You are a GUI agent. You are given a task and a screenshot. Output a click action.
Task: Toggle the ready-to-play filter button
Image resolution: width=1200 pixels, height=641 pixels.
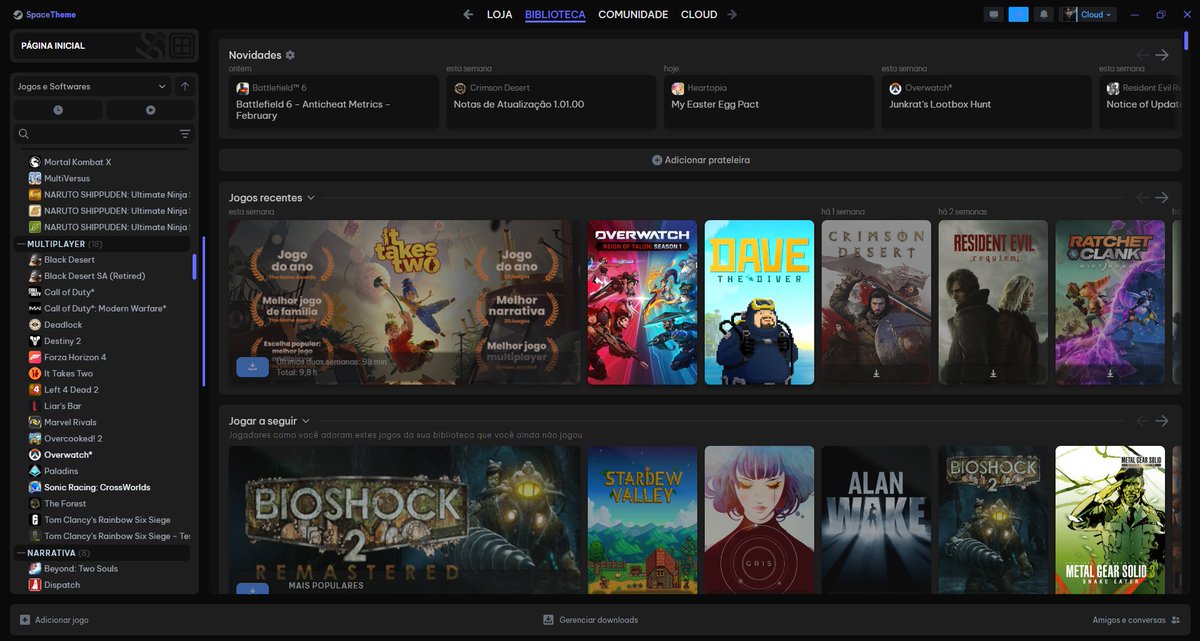151,110
